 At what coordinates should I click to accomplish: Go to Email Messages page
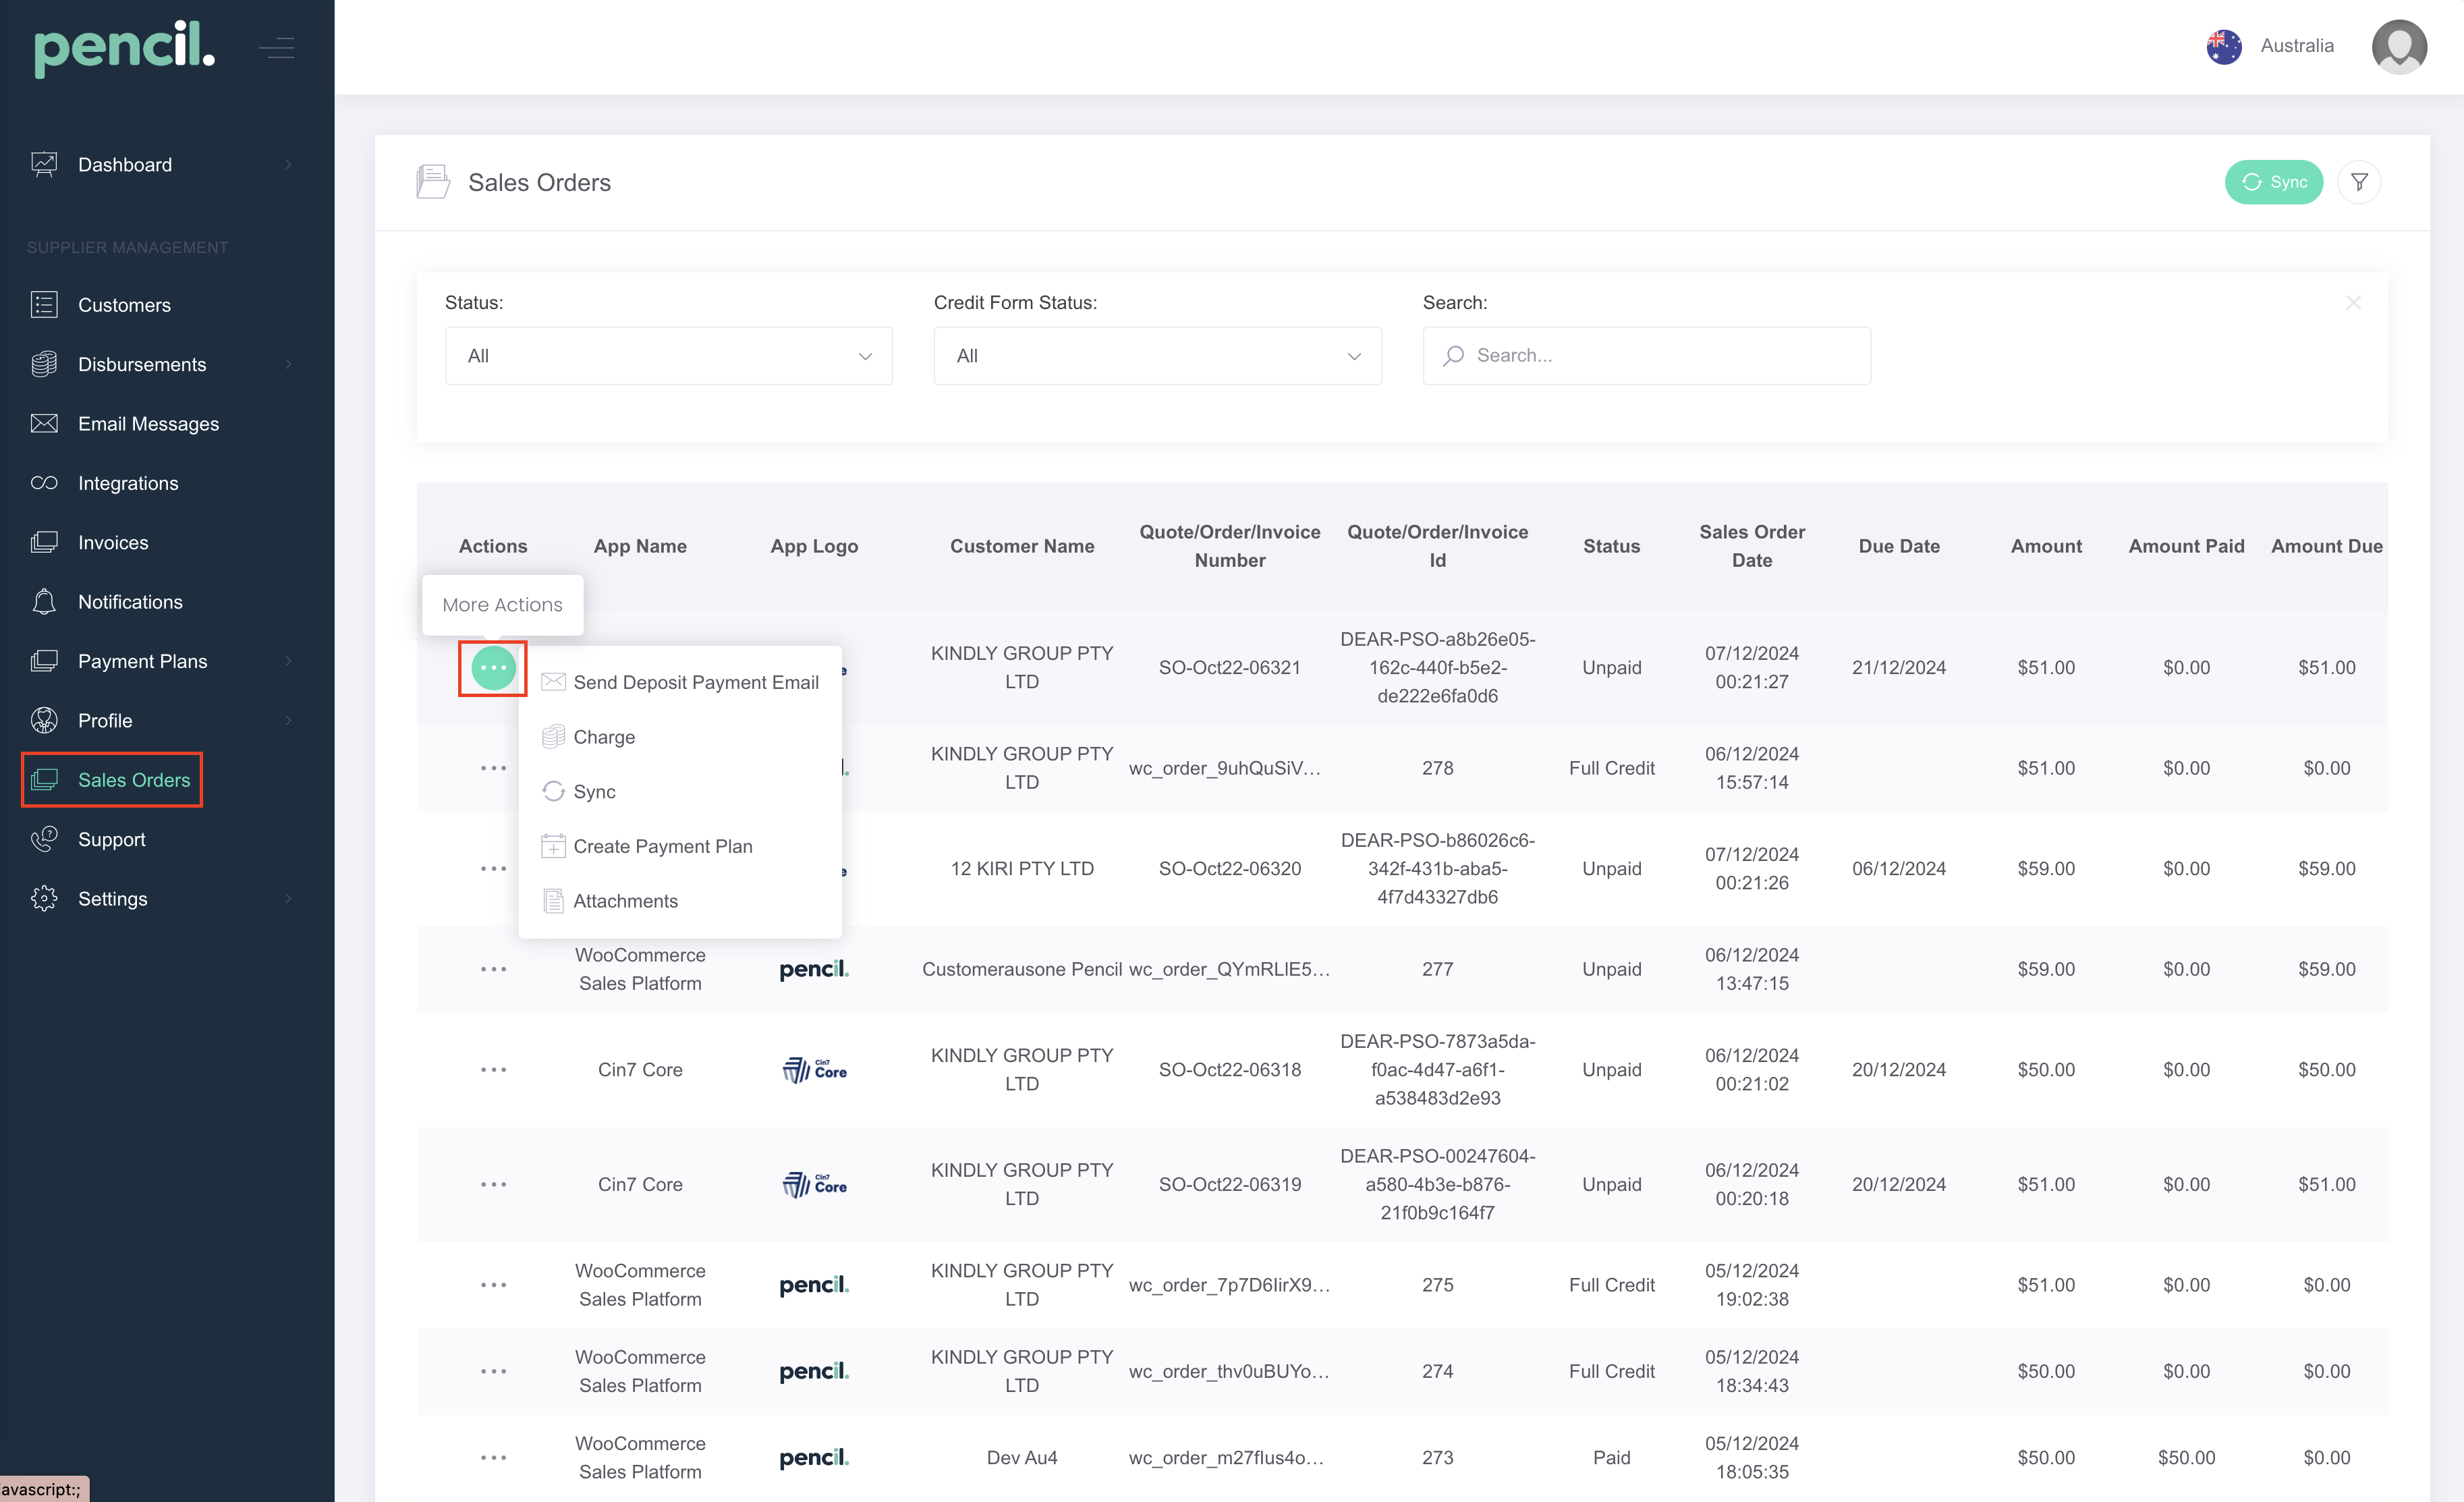coord(148,424)
